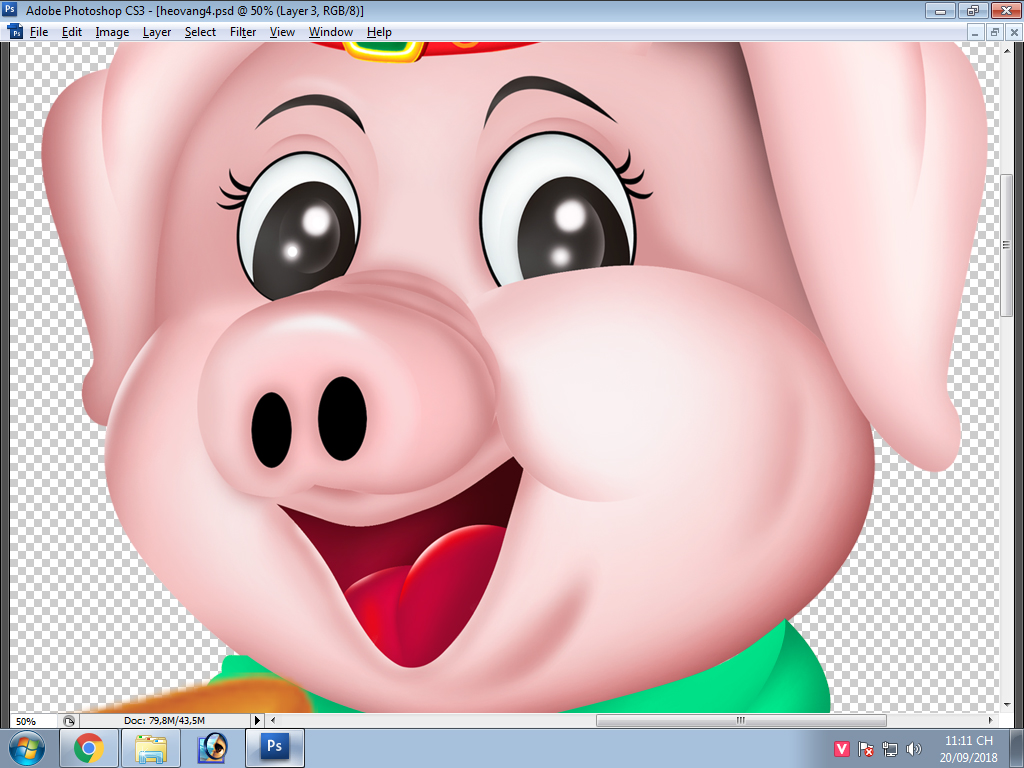The height and width of the screenshot is (768, 1024).
Task: Click the Photoshop Ps icon on the taskbar
Action: [273, 748]
